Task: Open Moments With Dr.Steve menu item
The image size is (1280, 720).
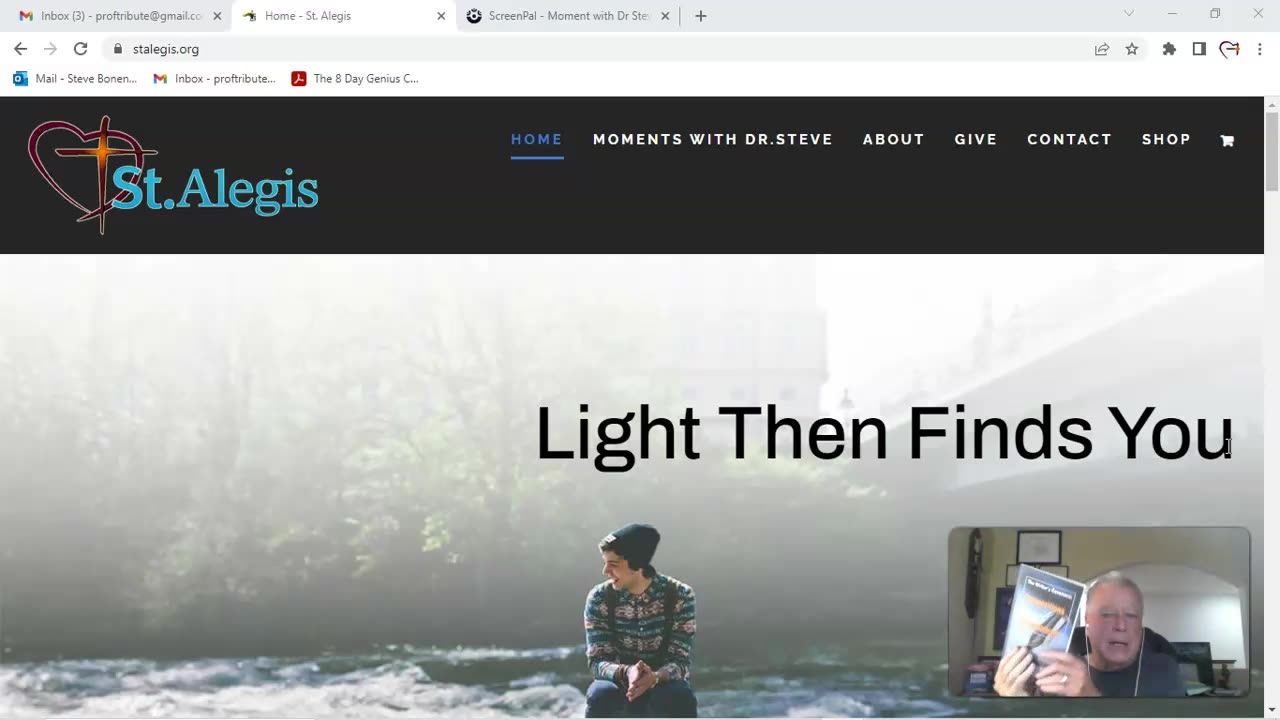Action: tap(713, 140)
